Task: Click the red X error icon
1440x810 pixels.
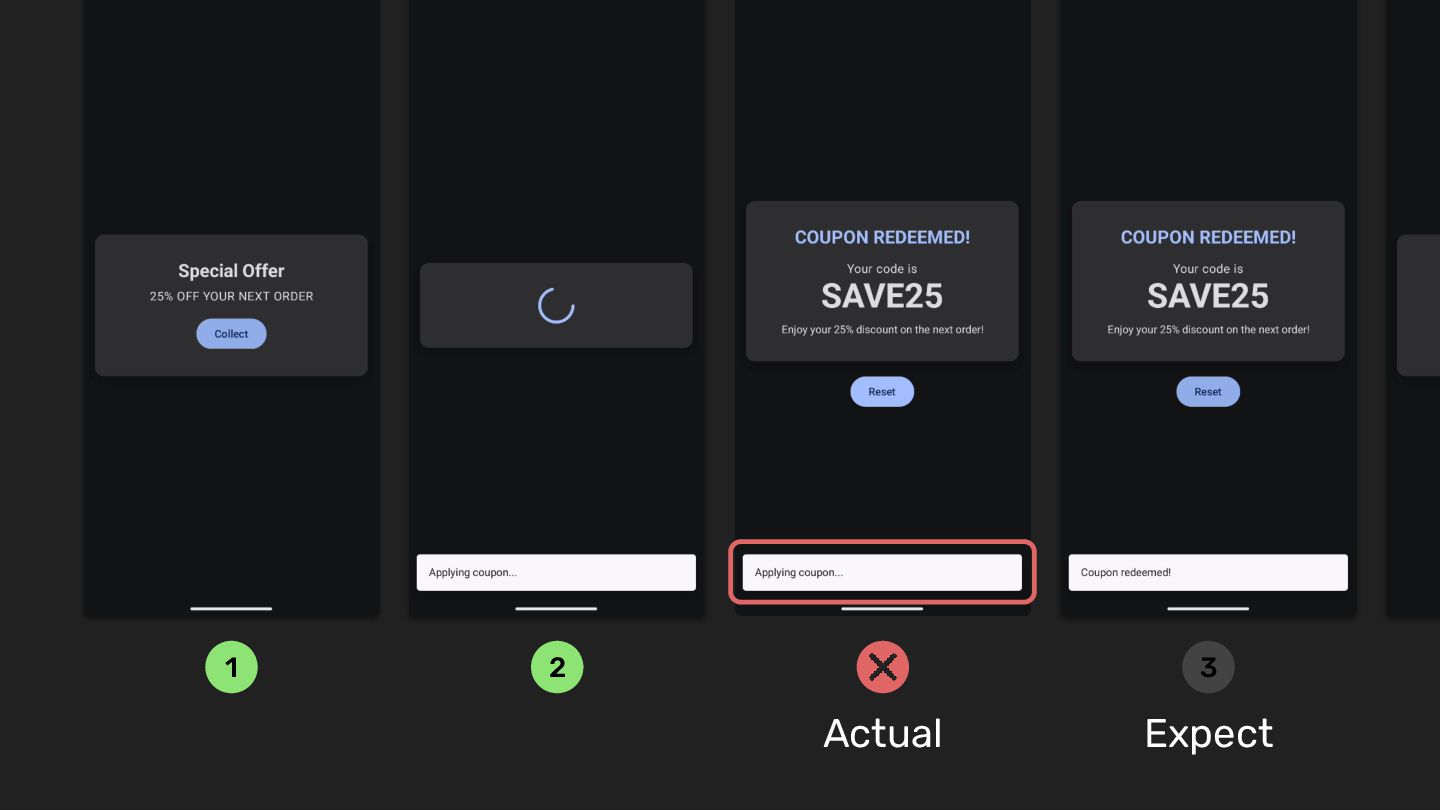Action: coord(882,667)
